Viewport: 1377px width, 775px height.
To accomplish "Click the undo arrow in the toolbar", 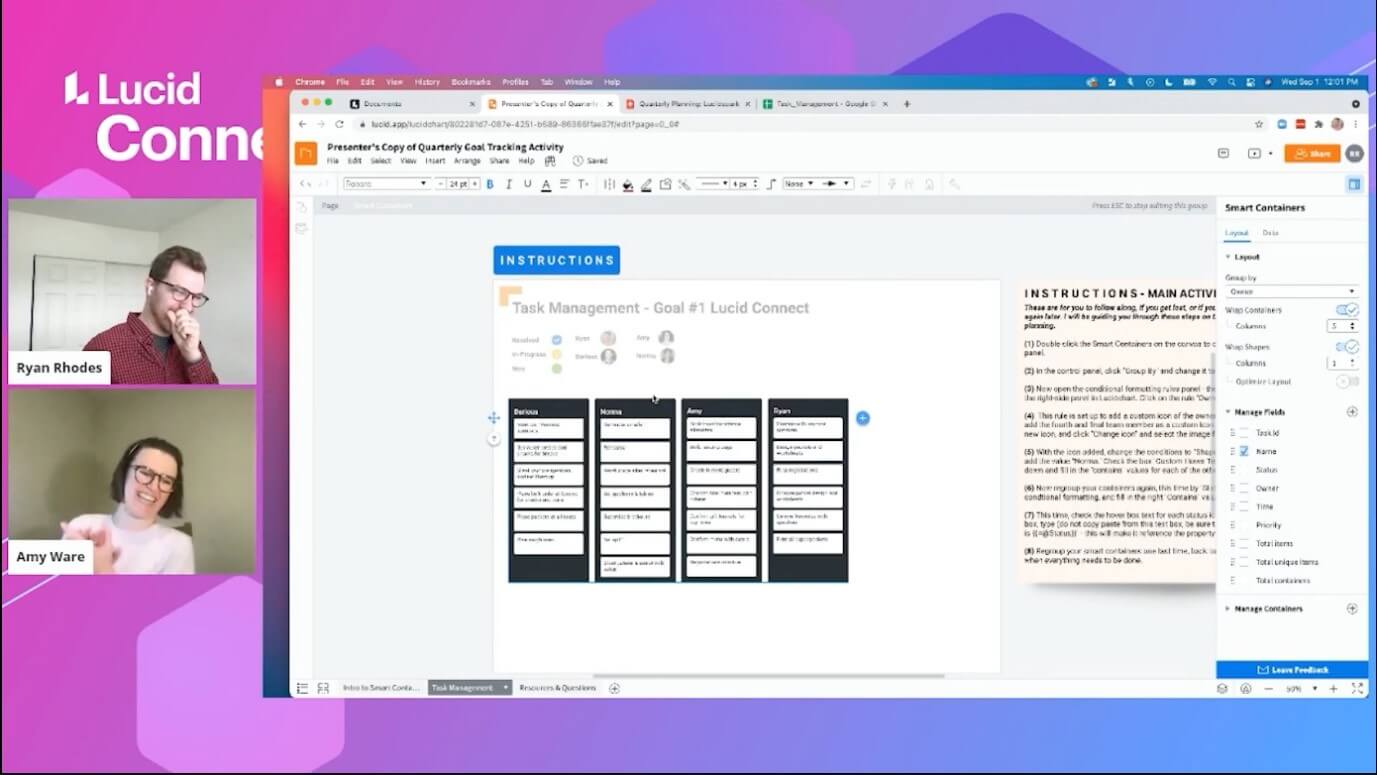I will [x=306, y=184].
